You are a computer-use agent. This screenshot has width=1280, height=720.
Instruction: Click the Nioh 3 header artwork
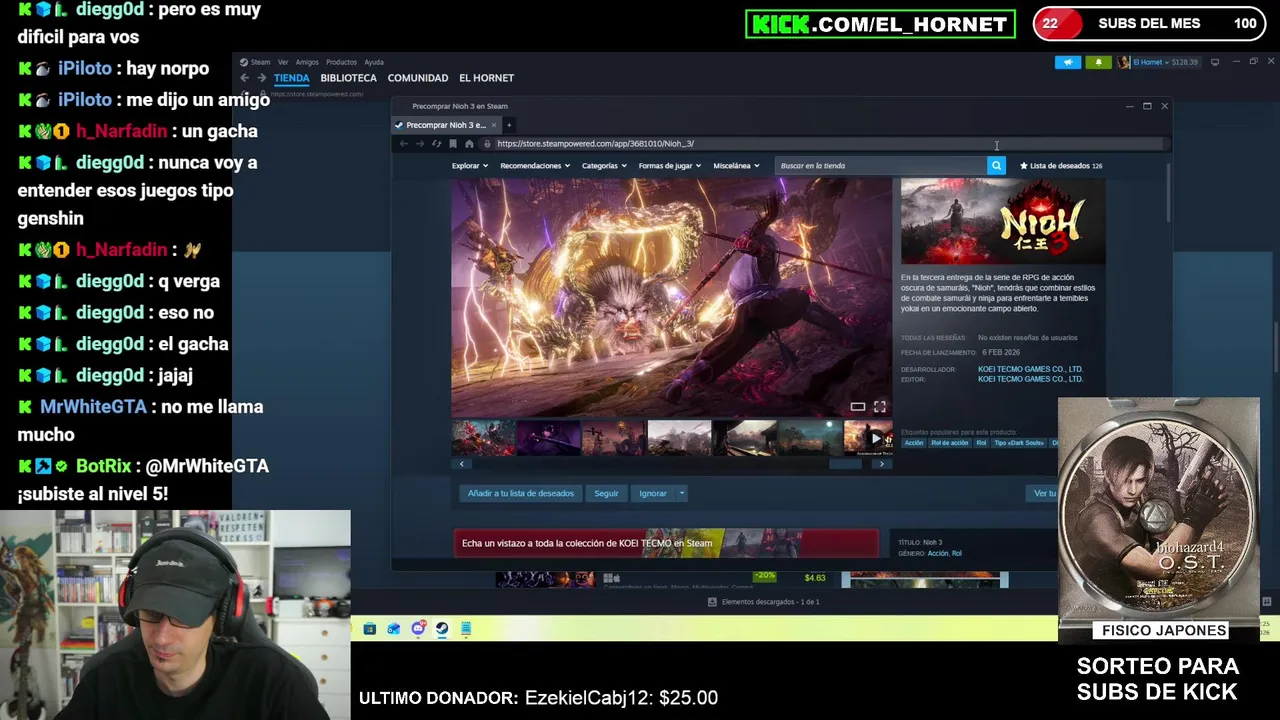coord(1003,221)
